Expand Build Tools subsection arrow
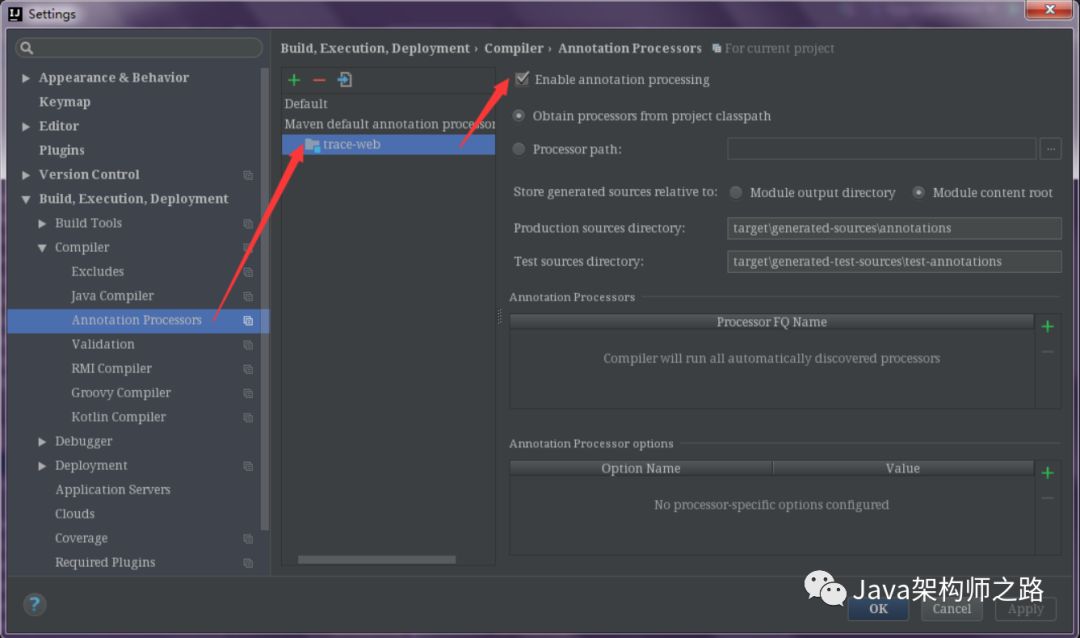Screen dimensions: 1080x638 click(x=42, y=223)
